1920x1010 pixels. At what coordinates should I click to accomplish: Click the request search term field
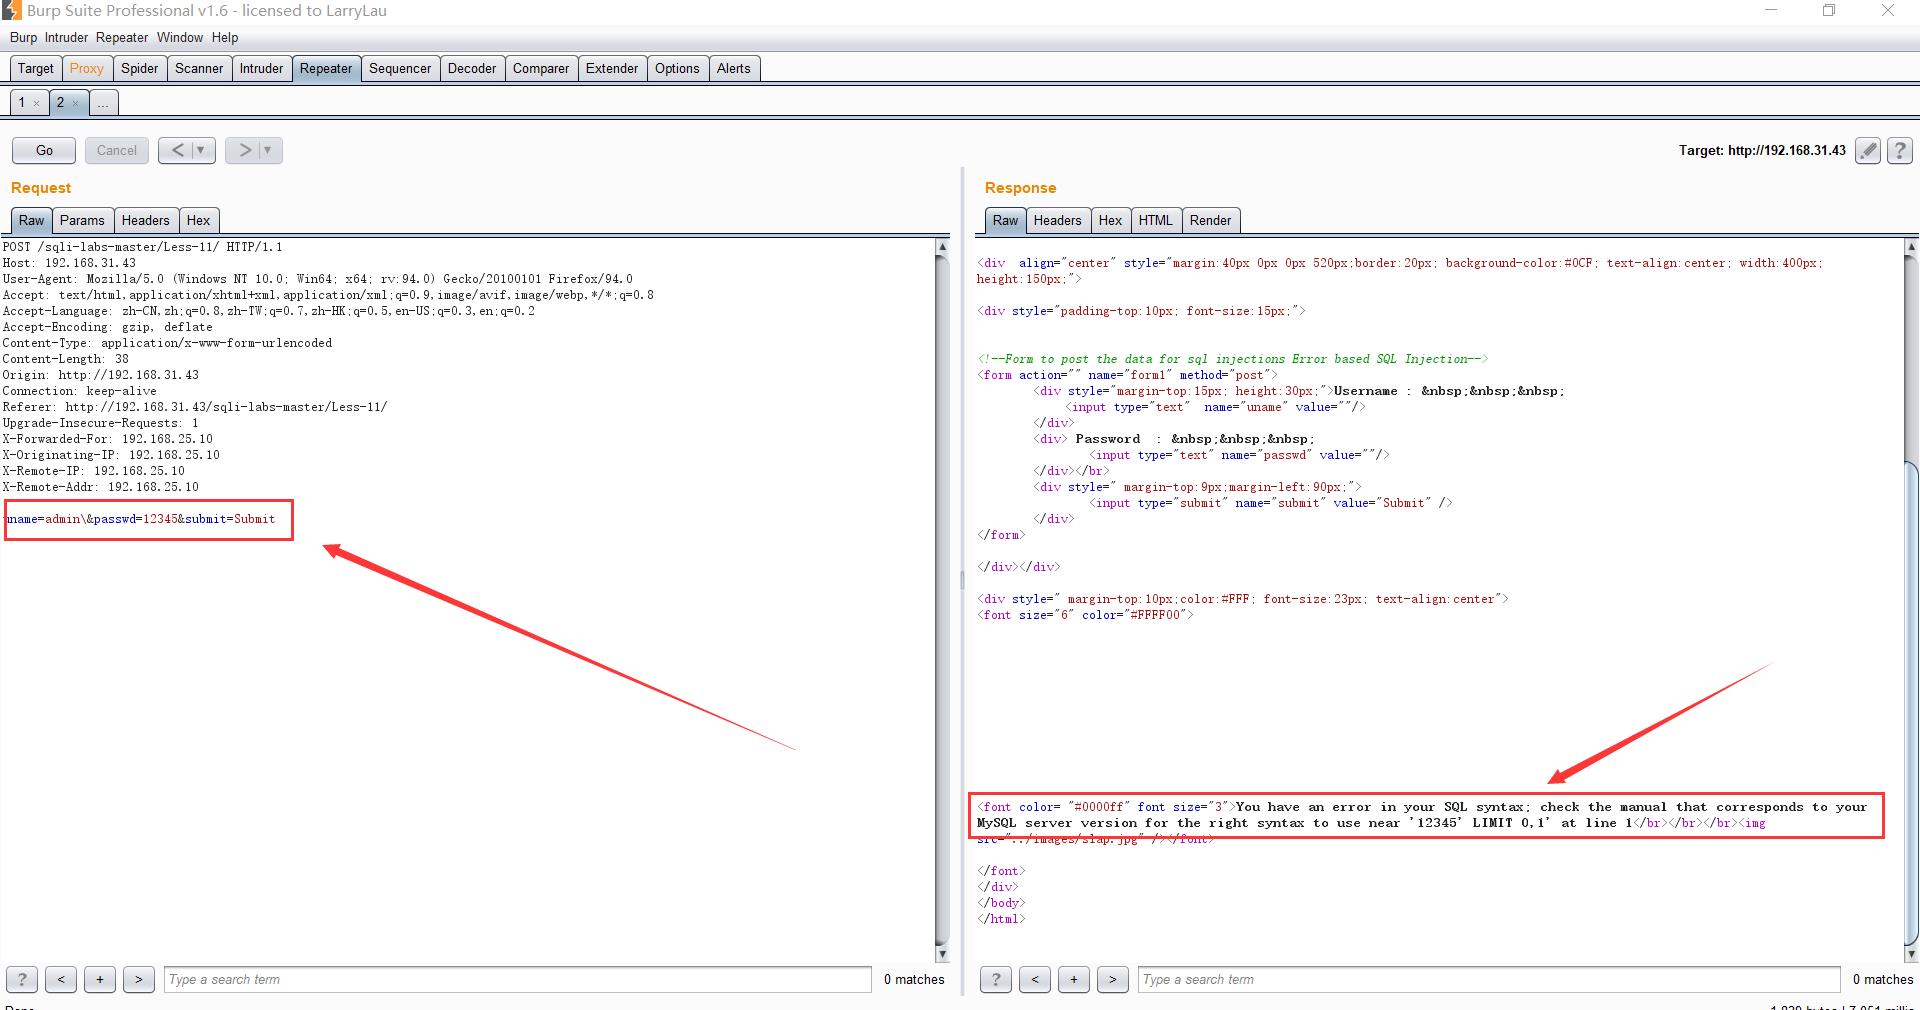click(518, 980)
